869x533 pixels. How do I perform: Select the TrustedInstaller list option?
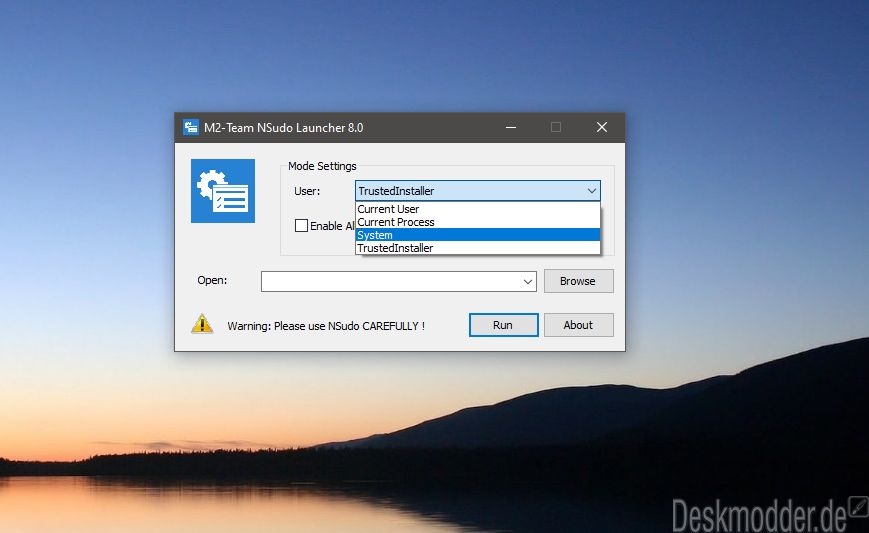pyautogui.click(x=477, y=248)
